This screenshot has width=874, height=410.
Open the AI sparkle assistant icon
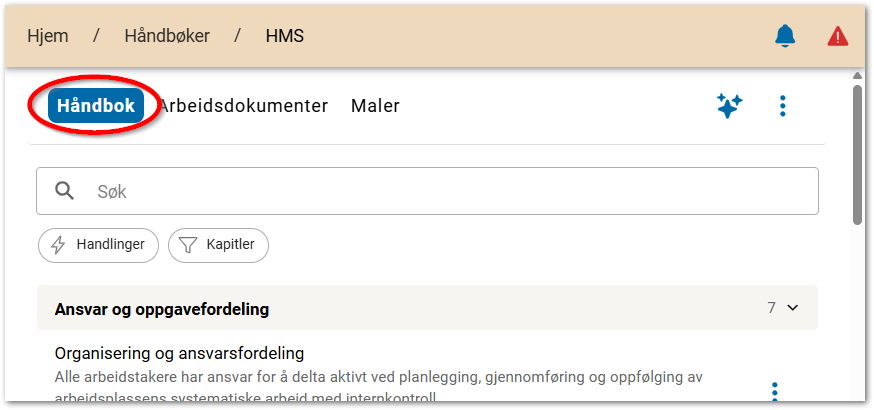click(729, 106)
